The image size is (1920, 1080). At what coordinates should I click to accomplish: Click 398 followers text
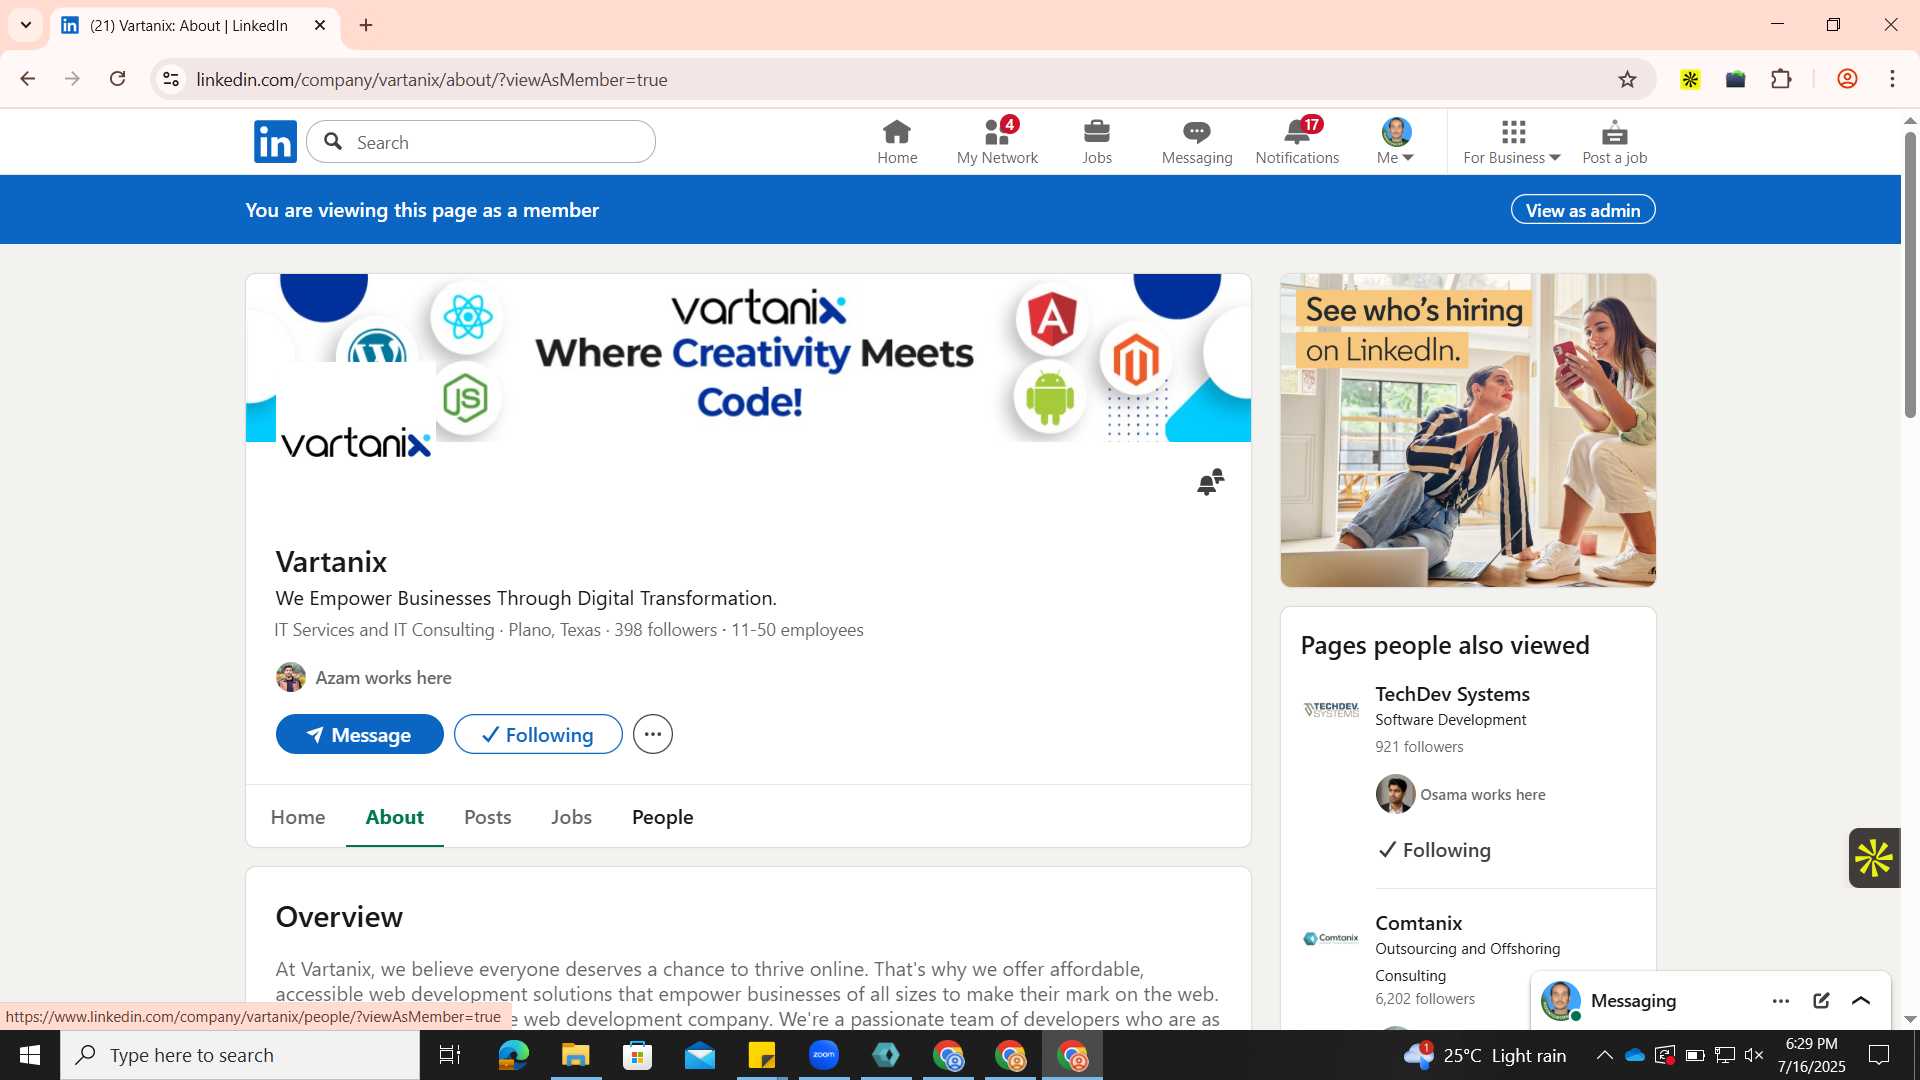click(666, 630)
